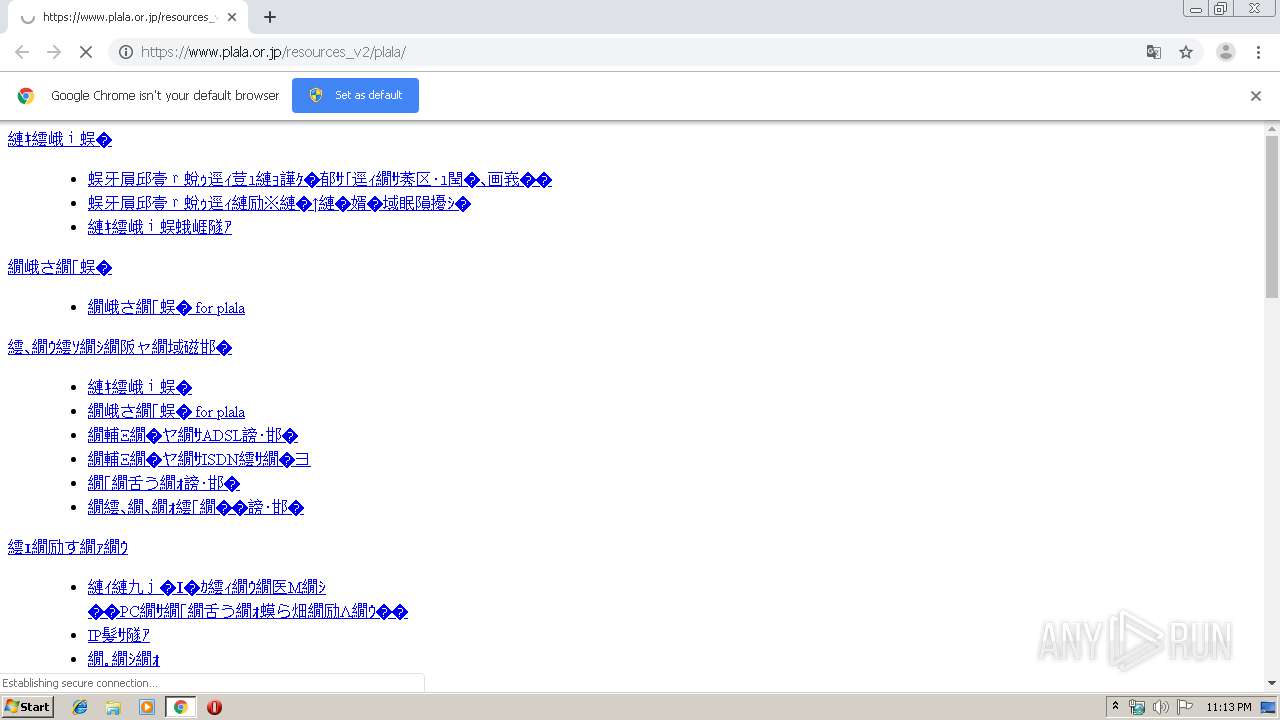Set Chrome as default browser
Viewport: 1280px width, 720px height.
[x=355, y=95]
